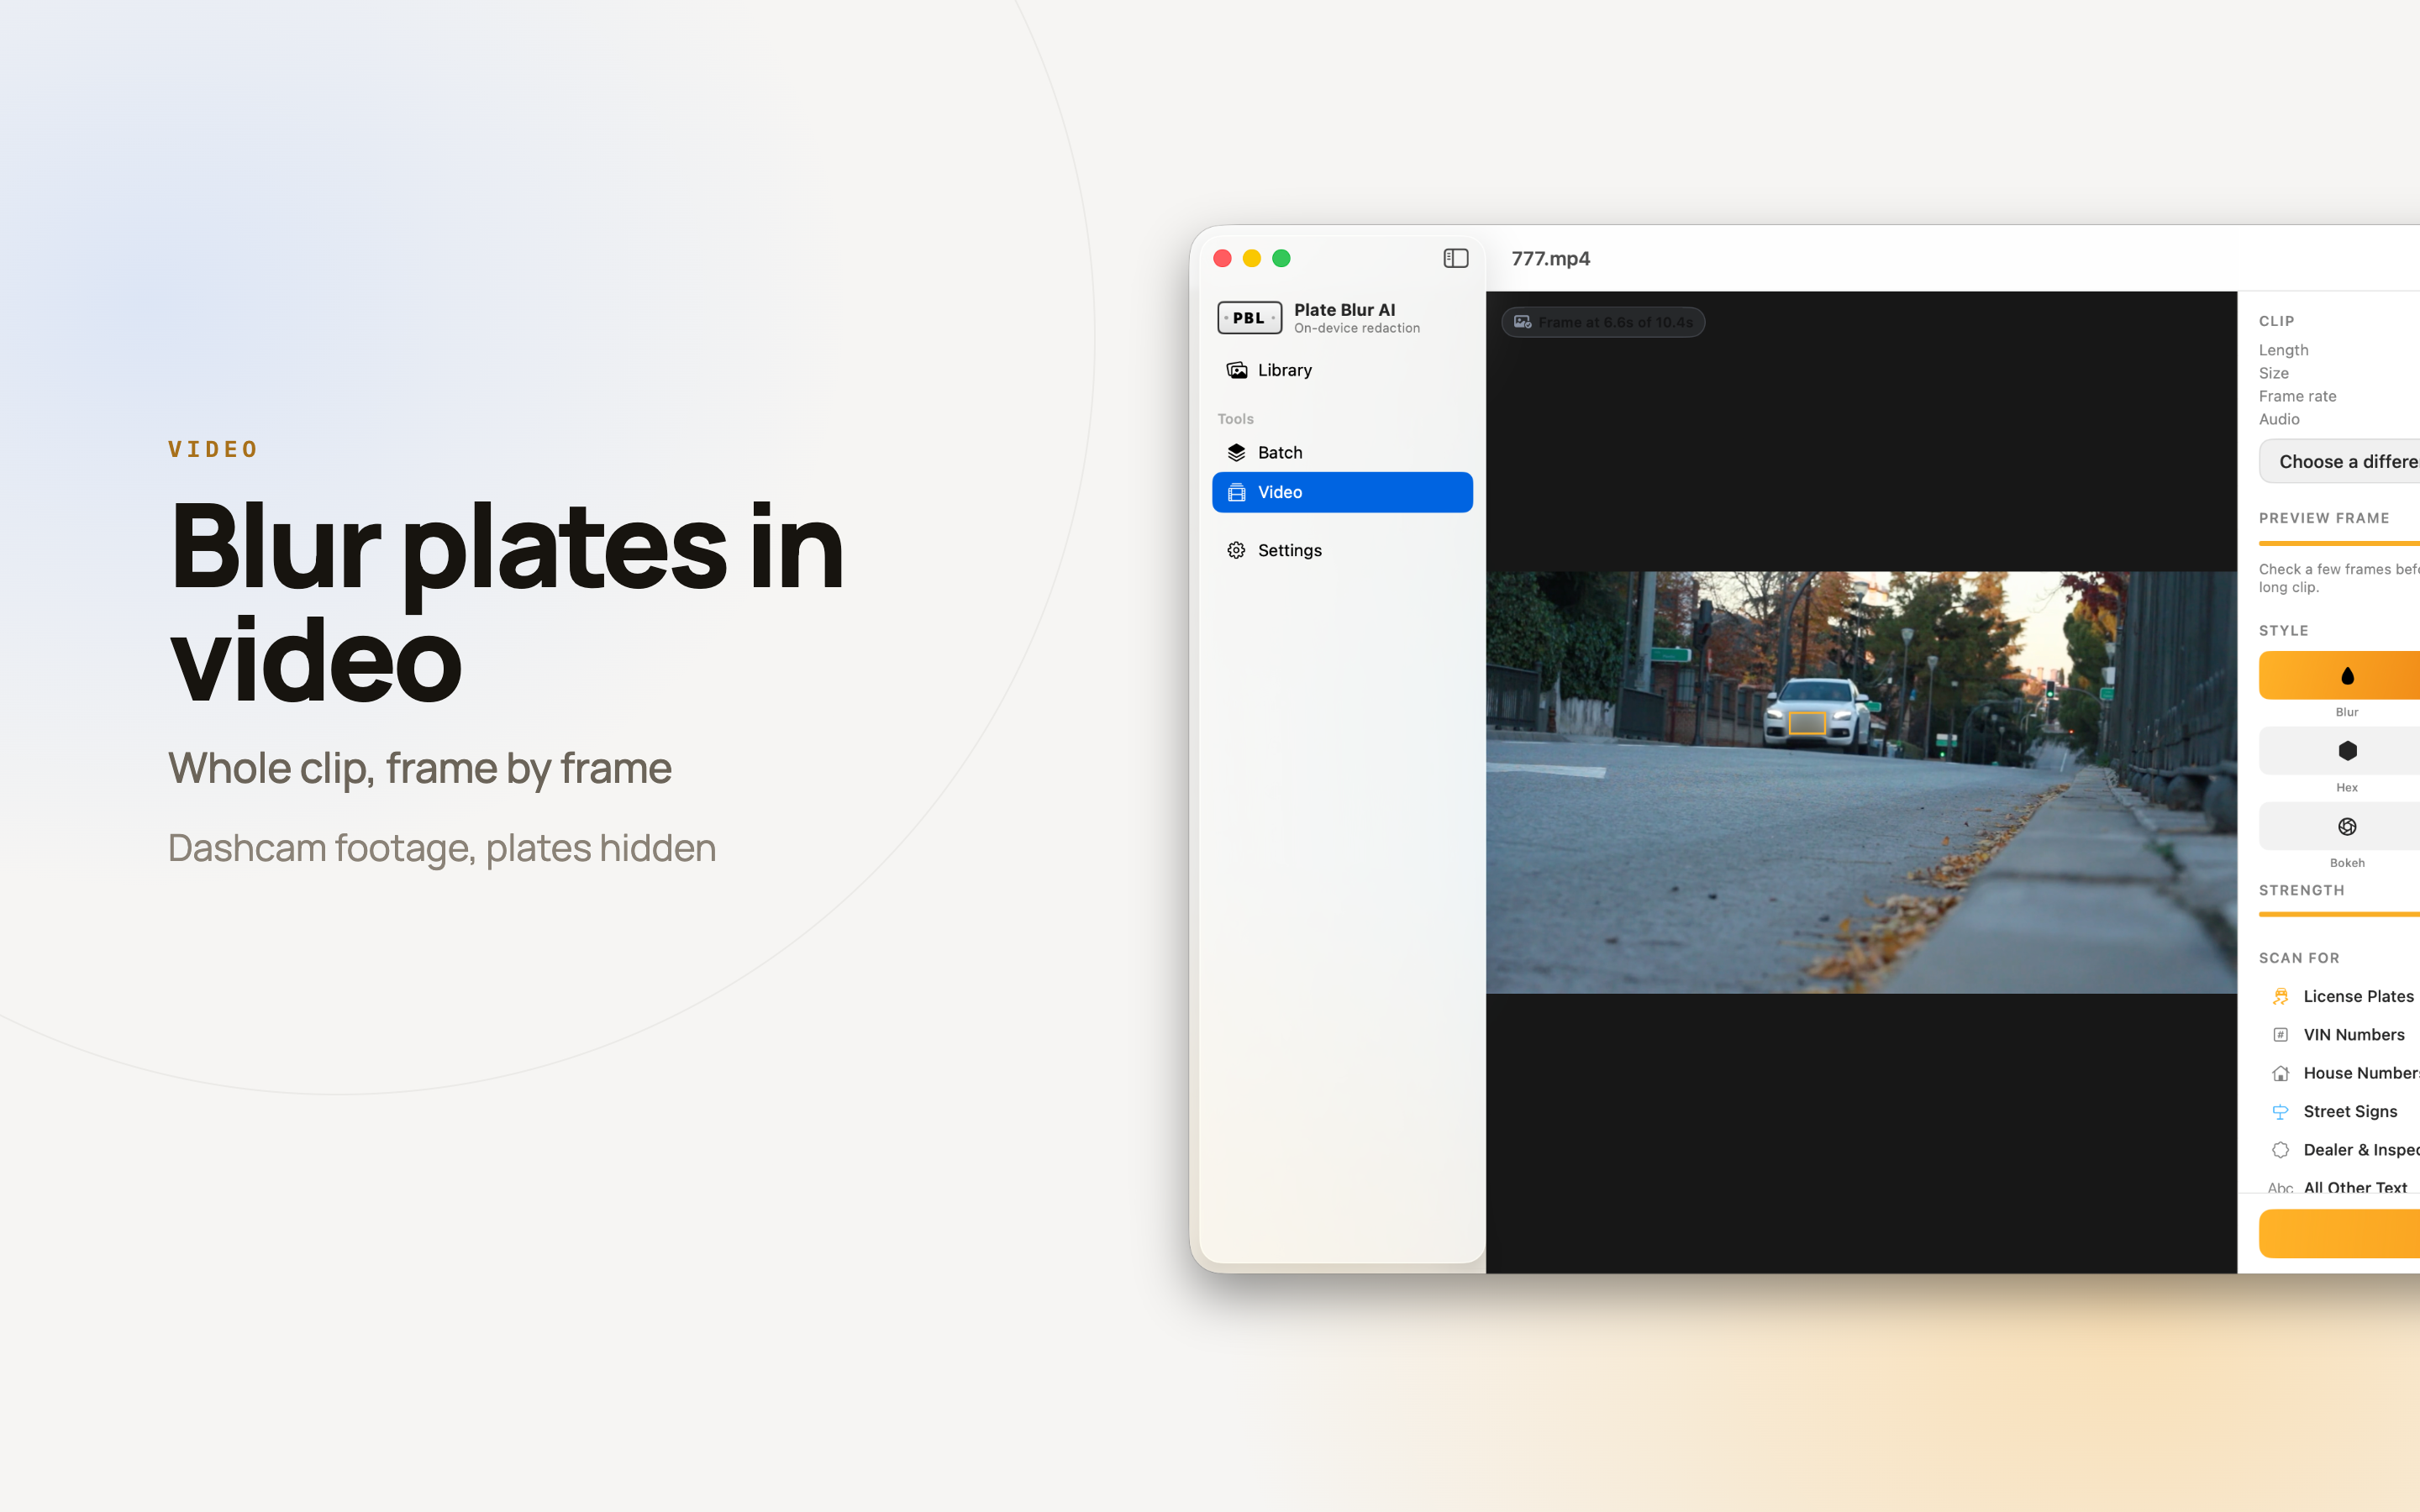
Task: Click the Frame rate label in Clip section
Action: pos(2297,396)
